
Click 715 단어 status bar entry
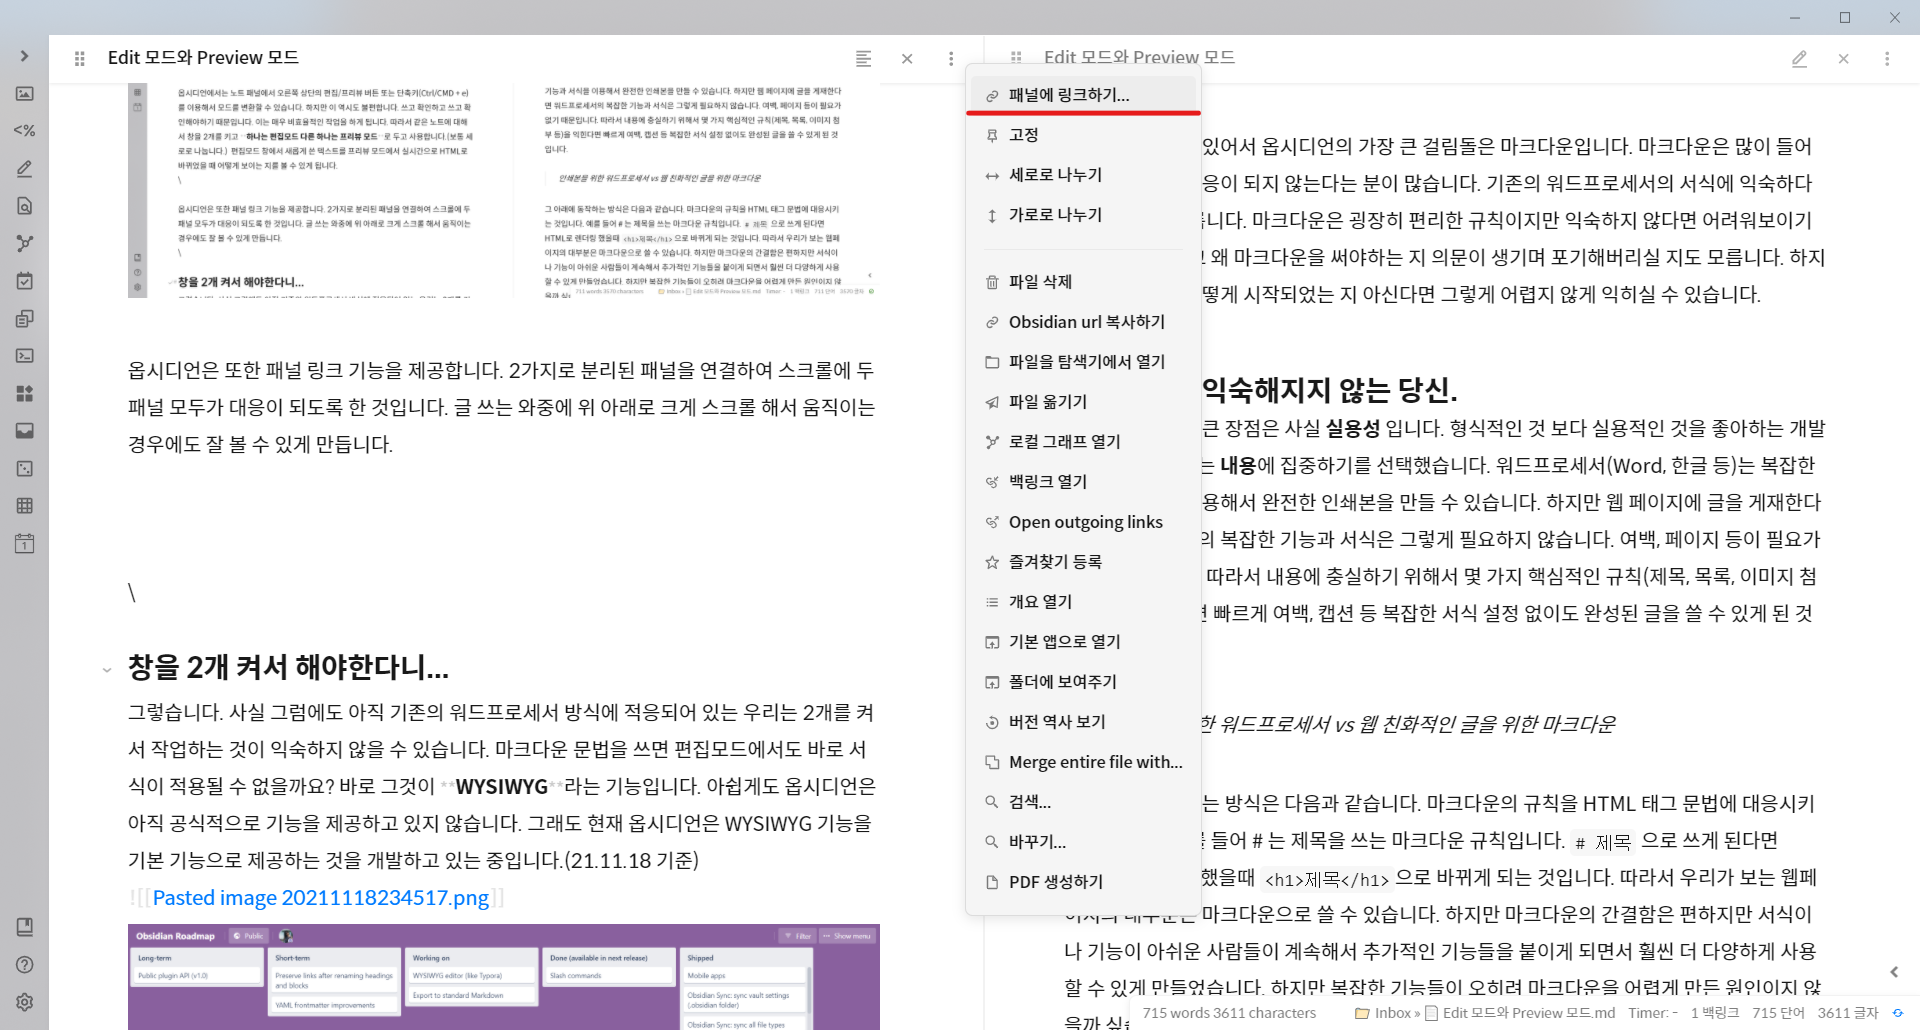point(1778,1013)
